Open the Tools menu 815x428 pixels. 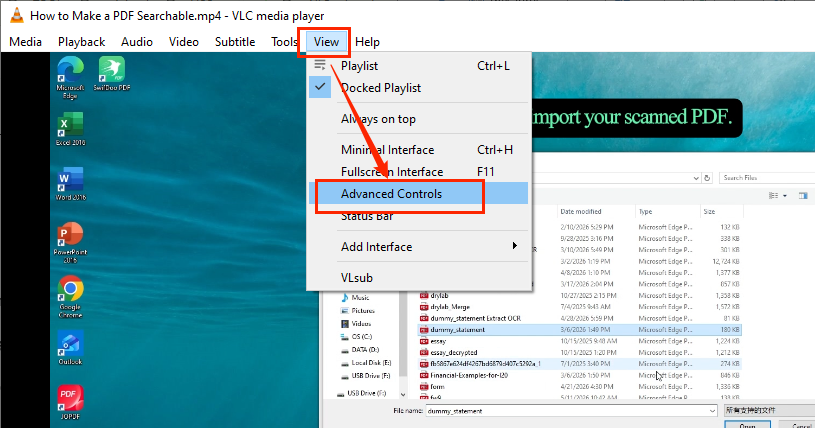(284, 42)
